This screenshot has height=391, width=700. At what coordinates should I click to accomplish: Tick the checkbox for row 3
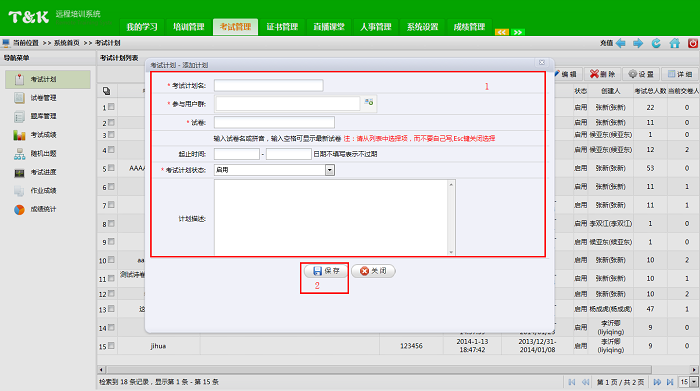(x=111, y=134)
